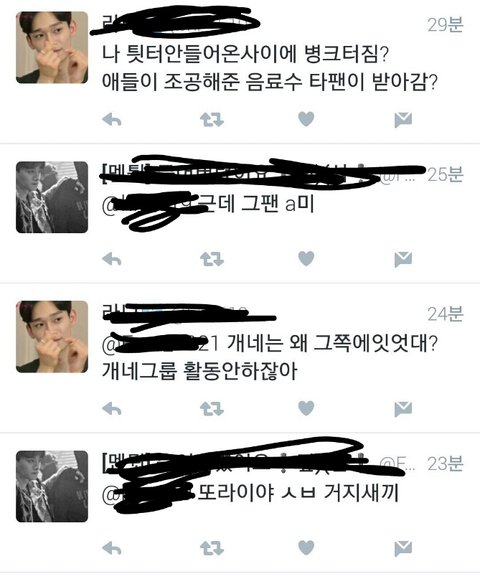
Task: Open tweet text starting 개네는 왜
Action: [270, 357]
